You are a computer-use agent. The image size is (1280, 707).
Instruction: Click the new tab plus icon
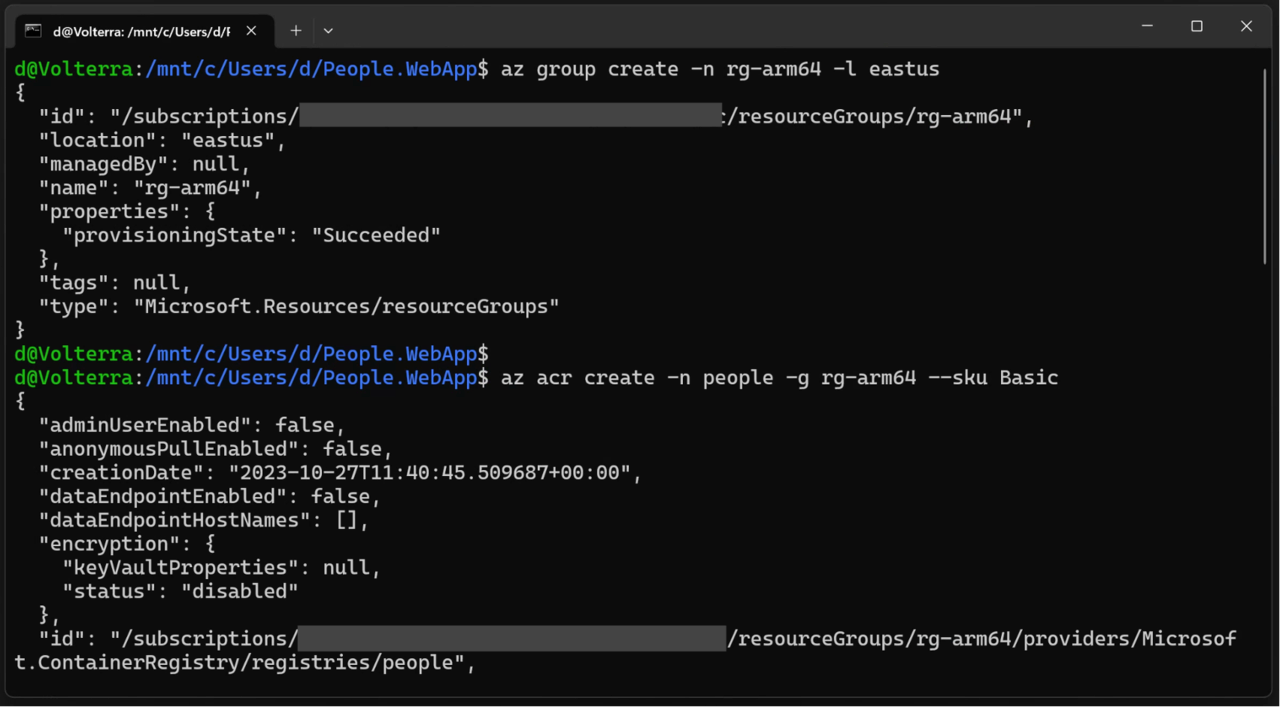coord(296,30)
